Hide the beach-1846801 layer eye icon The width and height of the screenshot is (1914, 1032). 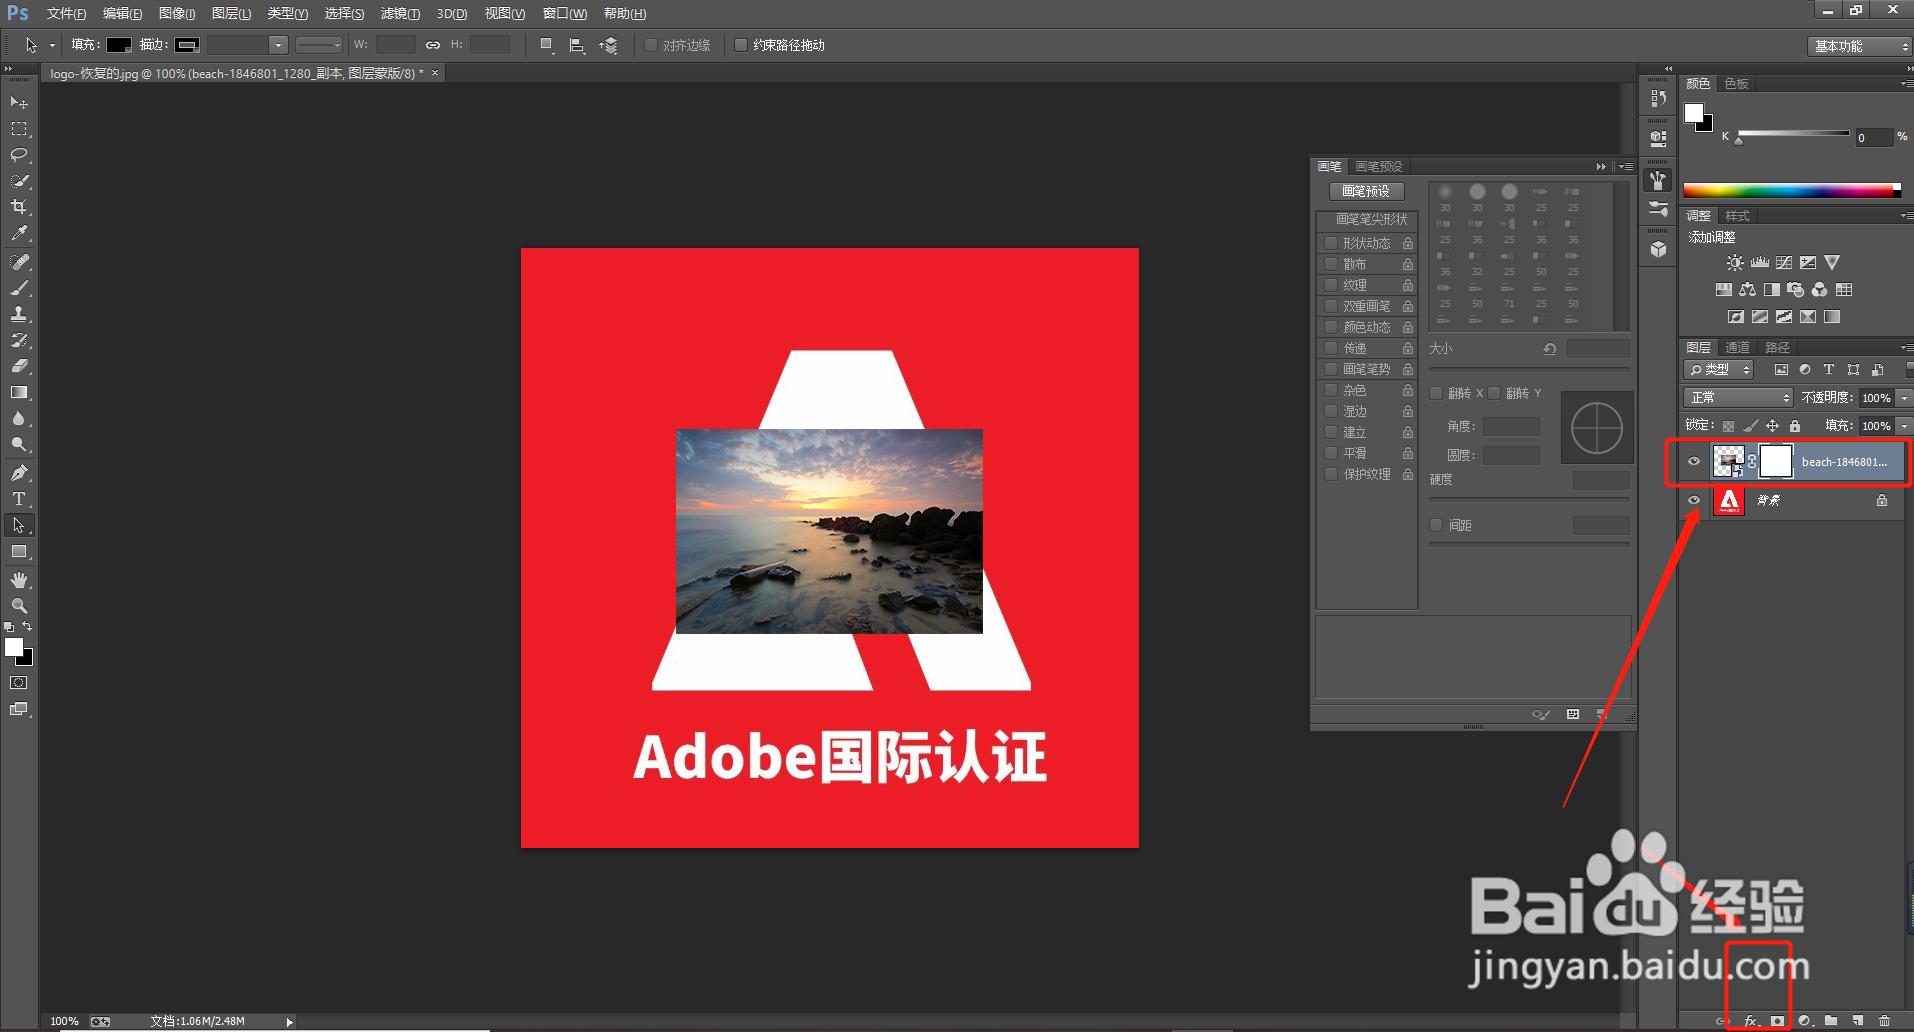tap(1694, 462)
